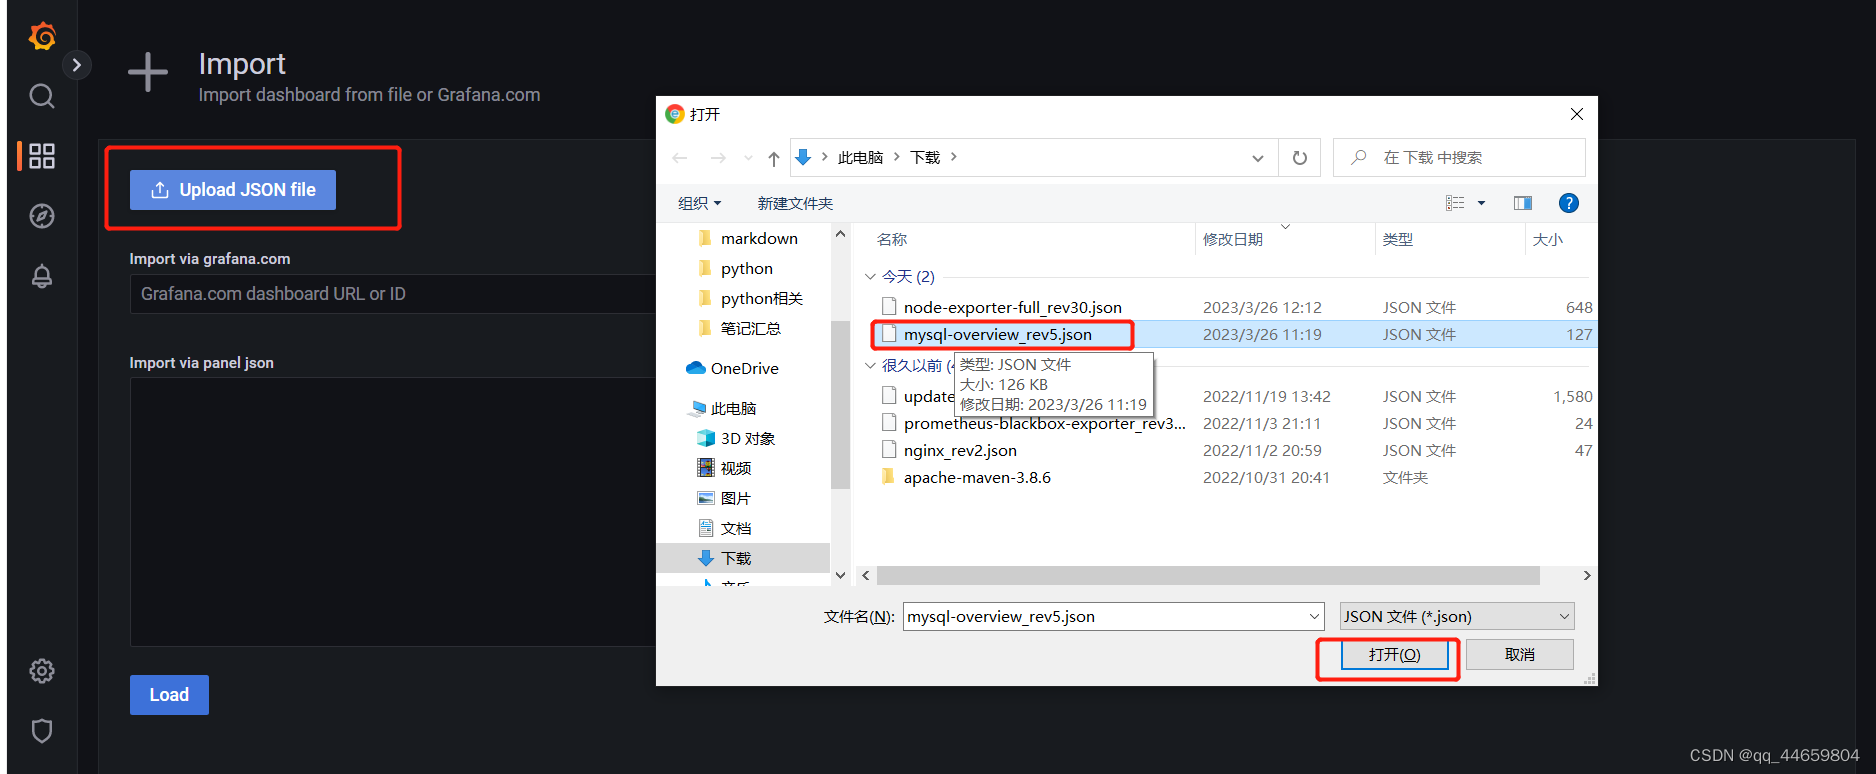The width and height of the screenshot is (1876, 774).
Task: Select the python相关 folder in tree
Action: 762,299
